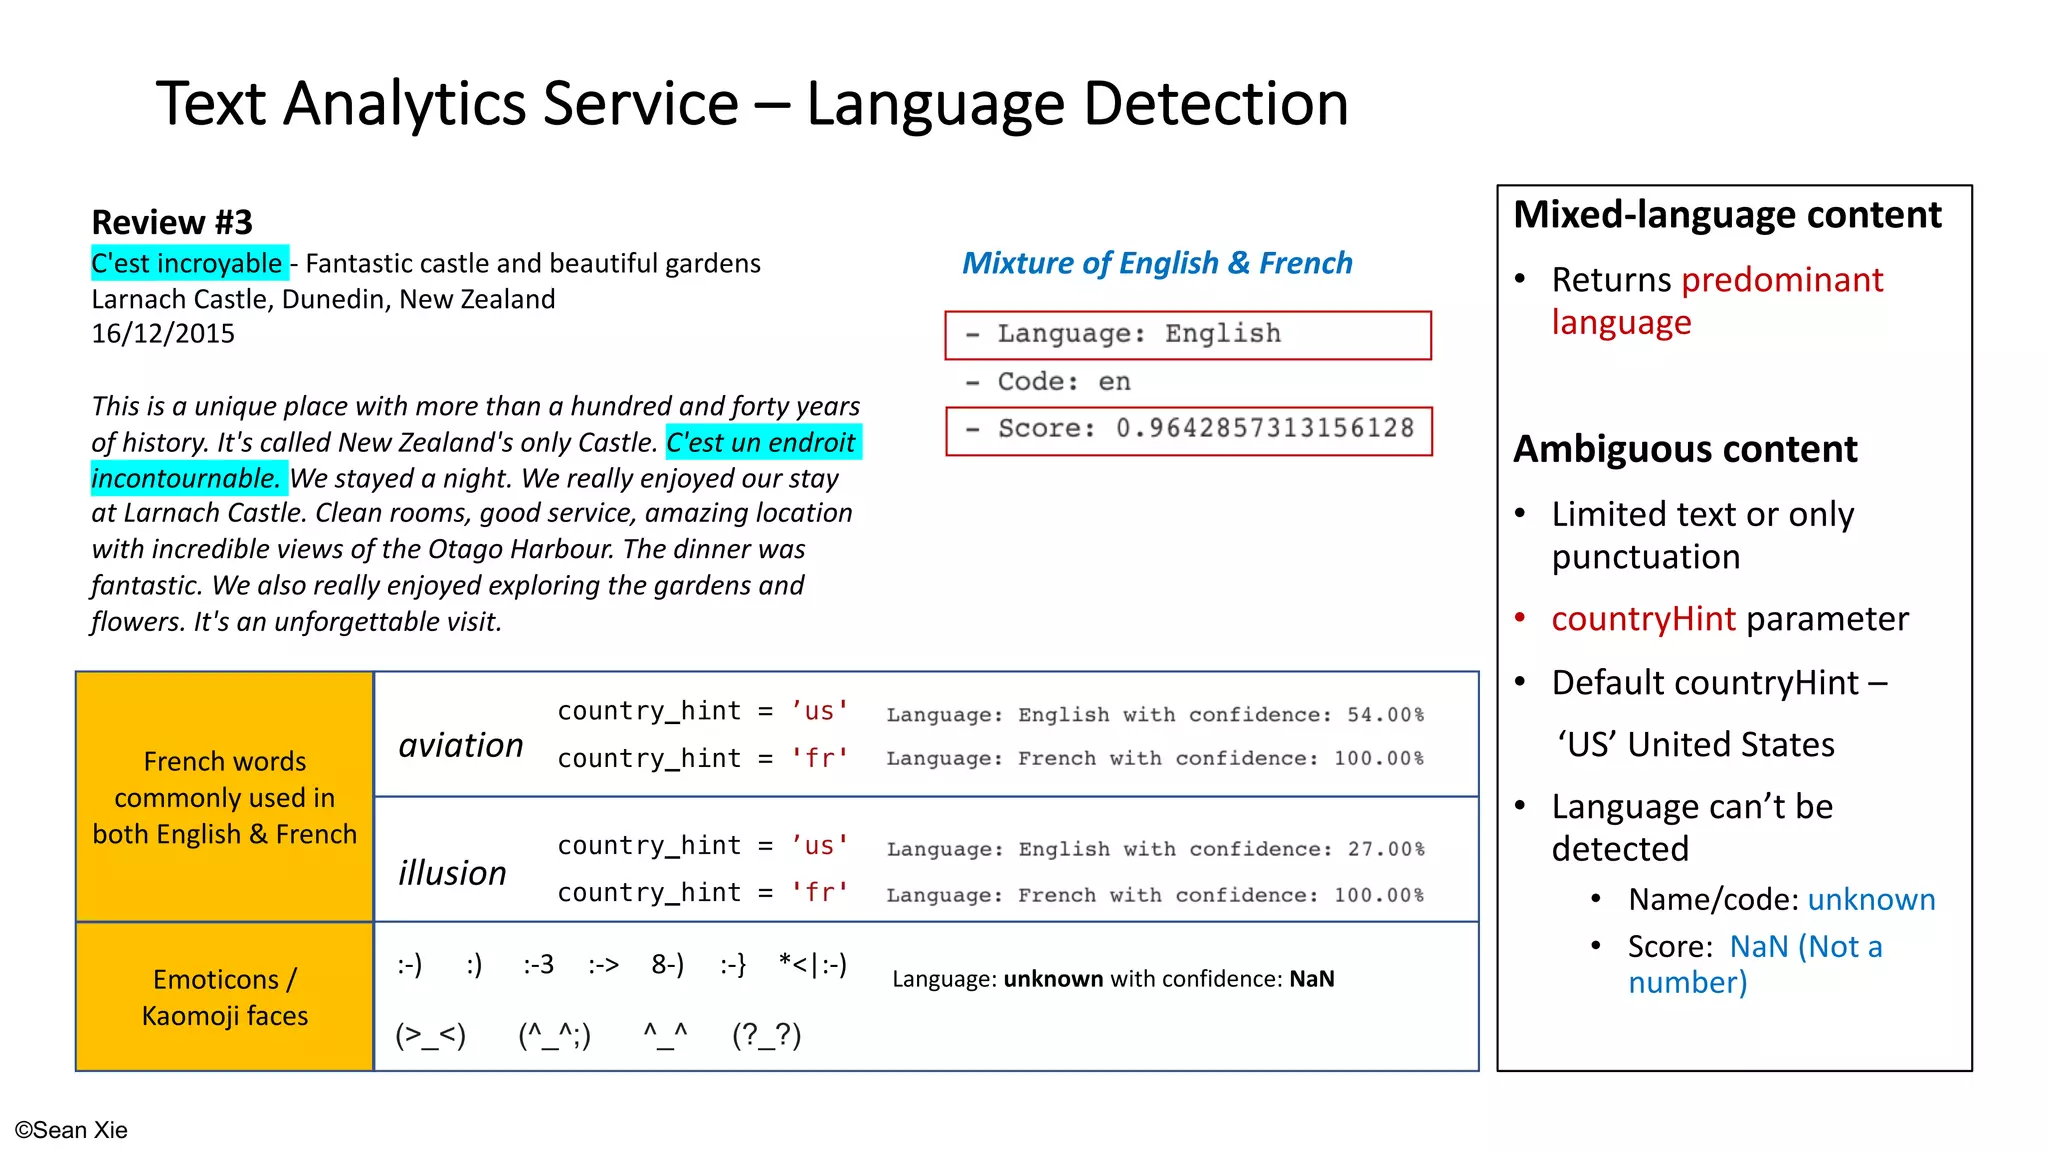Viewport: 2048px width, 1152px height.
Task: Click '©Sean Xie' copyright text
Action: click(x=71, y=1130)
